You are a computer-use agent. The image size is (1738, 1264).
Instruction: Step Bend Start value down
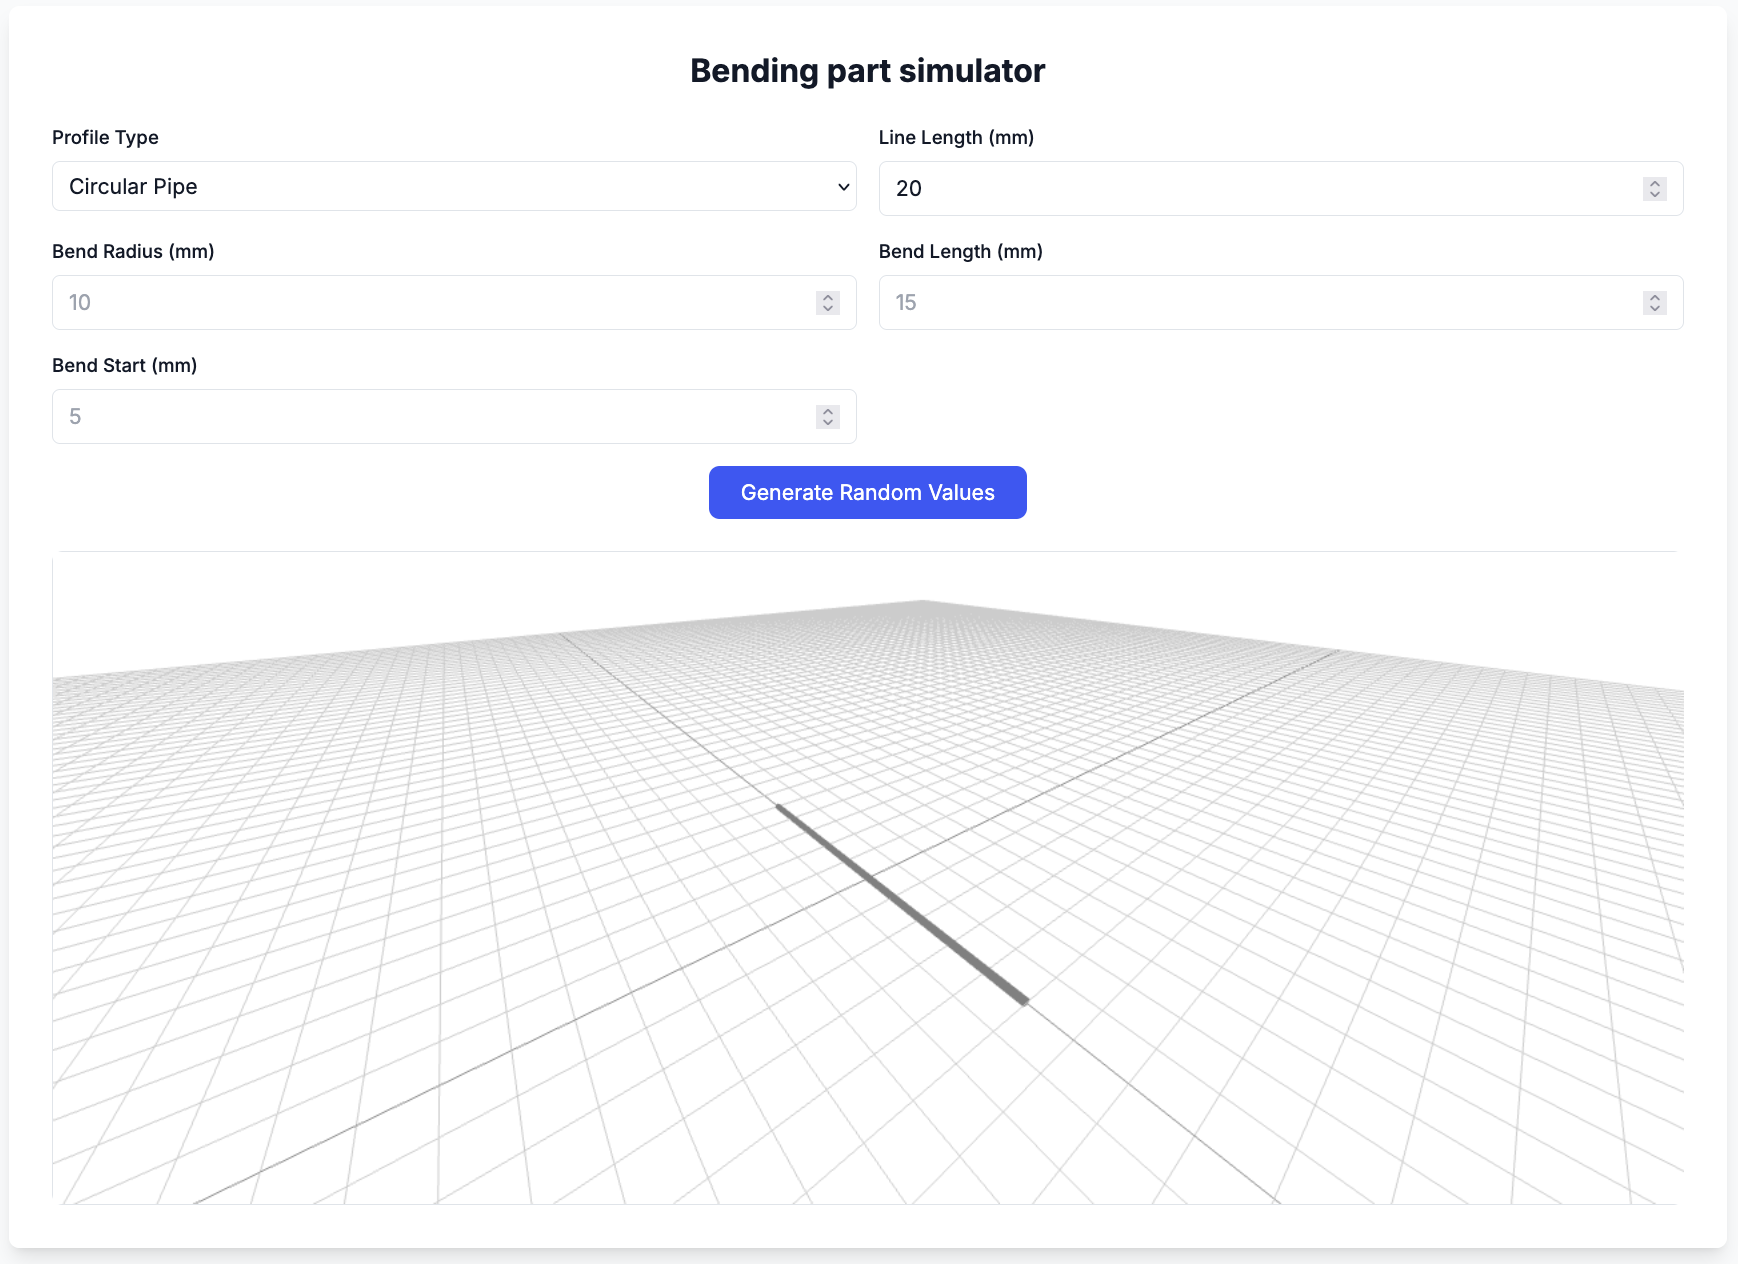[828, 422]
